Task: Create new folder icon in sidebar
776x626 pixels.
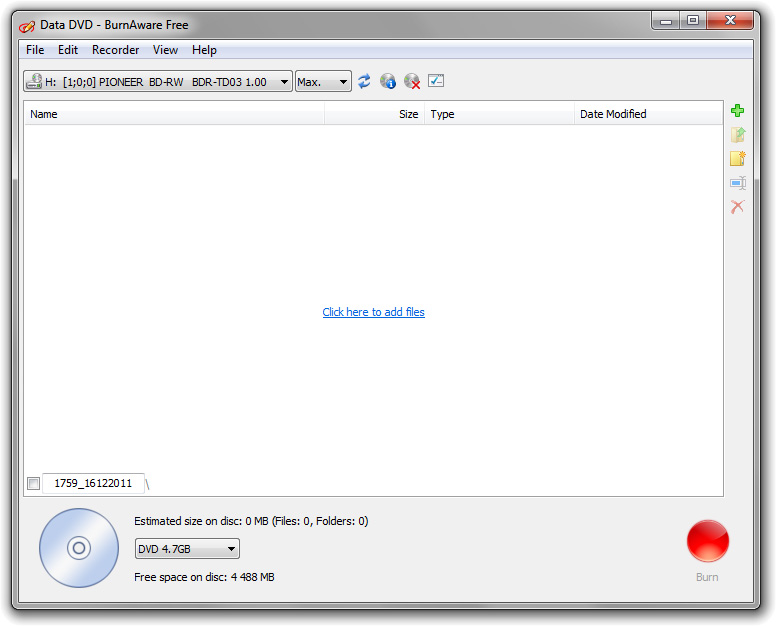Action: 738,158
